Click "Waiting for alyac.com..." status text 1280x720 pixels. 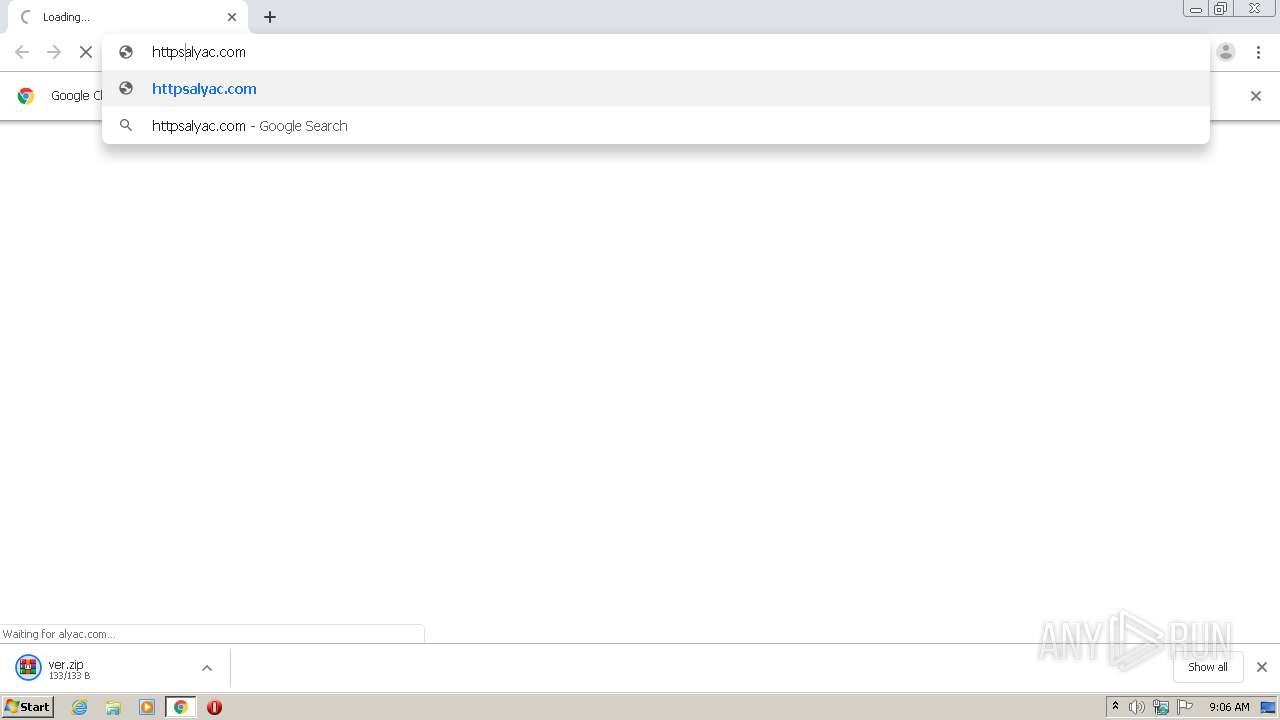[x=59, y=634]
